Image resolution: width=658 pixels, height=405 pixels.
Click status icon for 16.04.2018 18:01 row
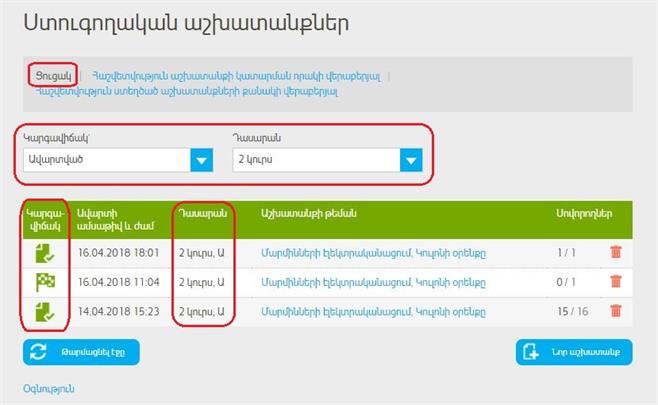(x=44, y=252)
